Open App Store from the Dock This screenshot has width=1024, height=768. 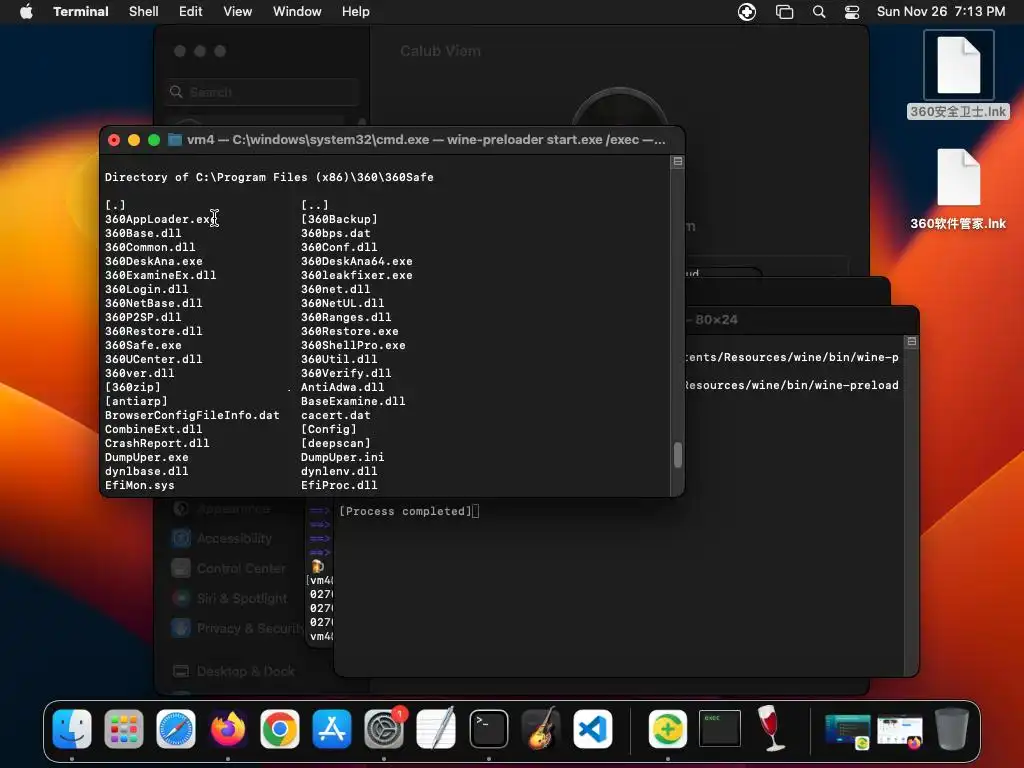pyautogui.click(x=332, y=729)
